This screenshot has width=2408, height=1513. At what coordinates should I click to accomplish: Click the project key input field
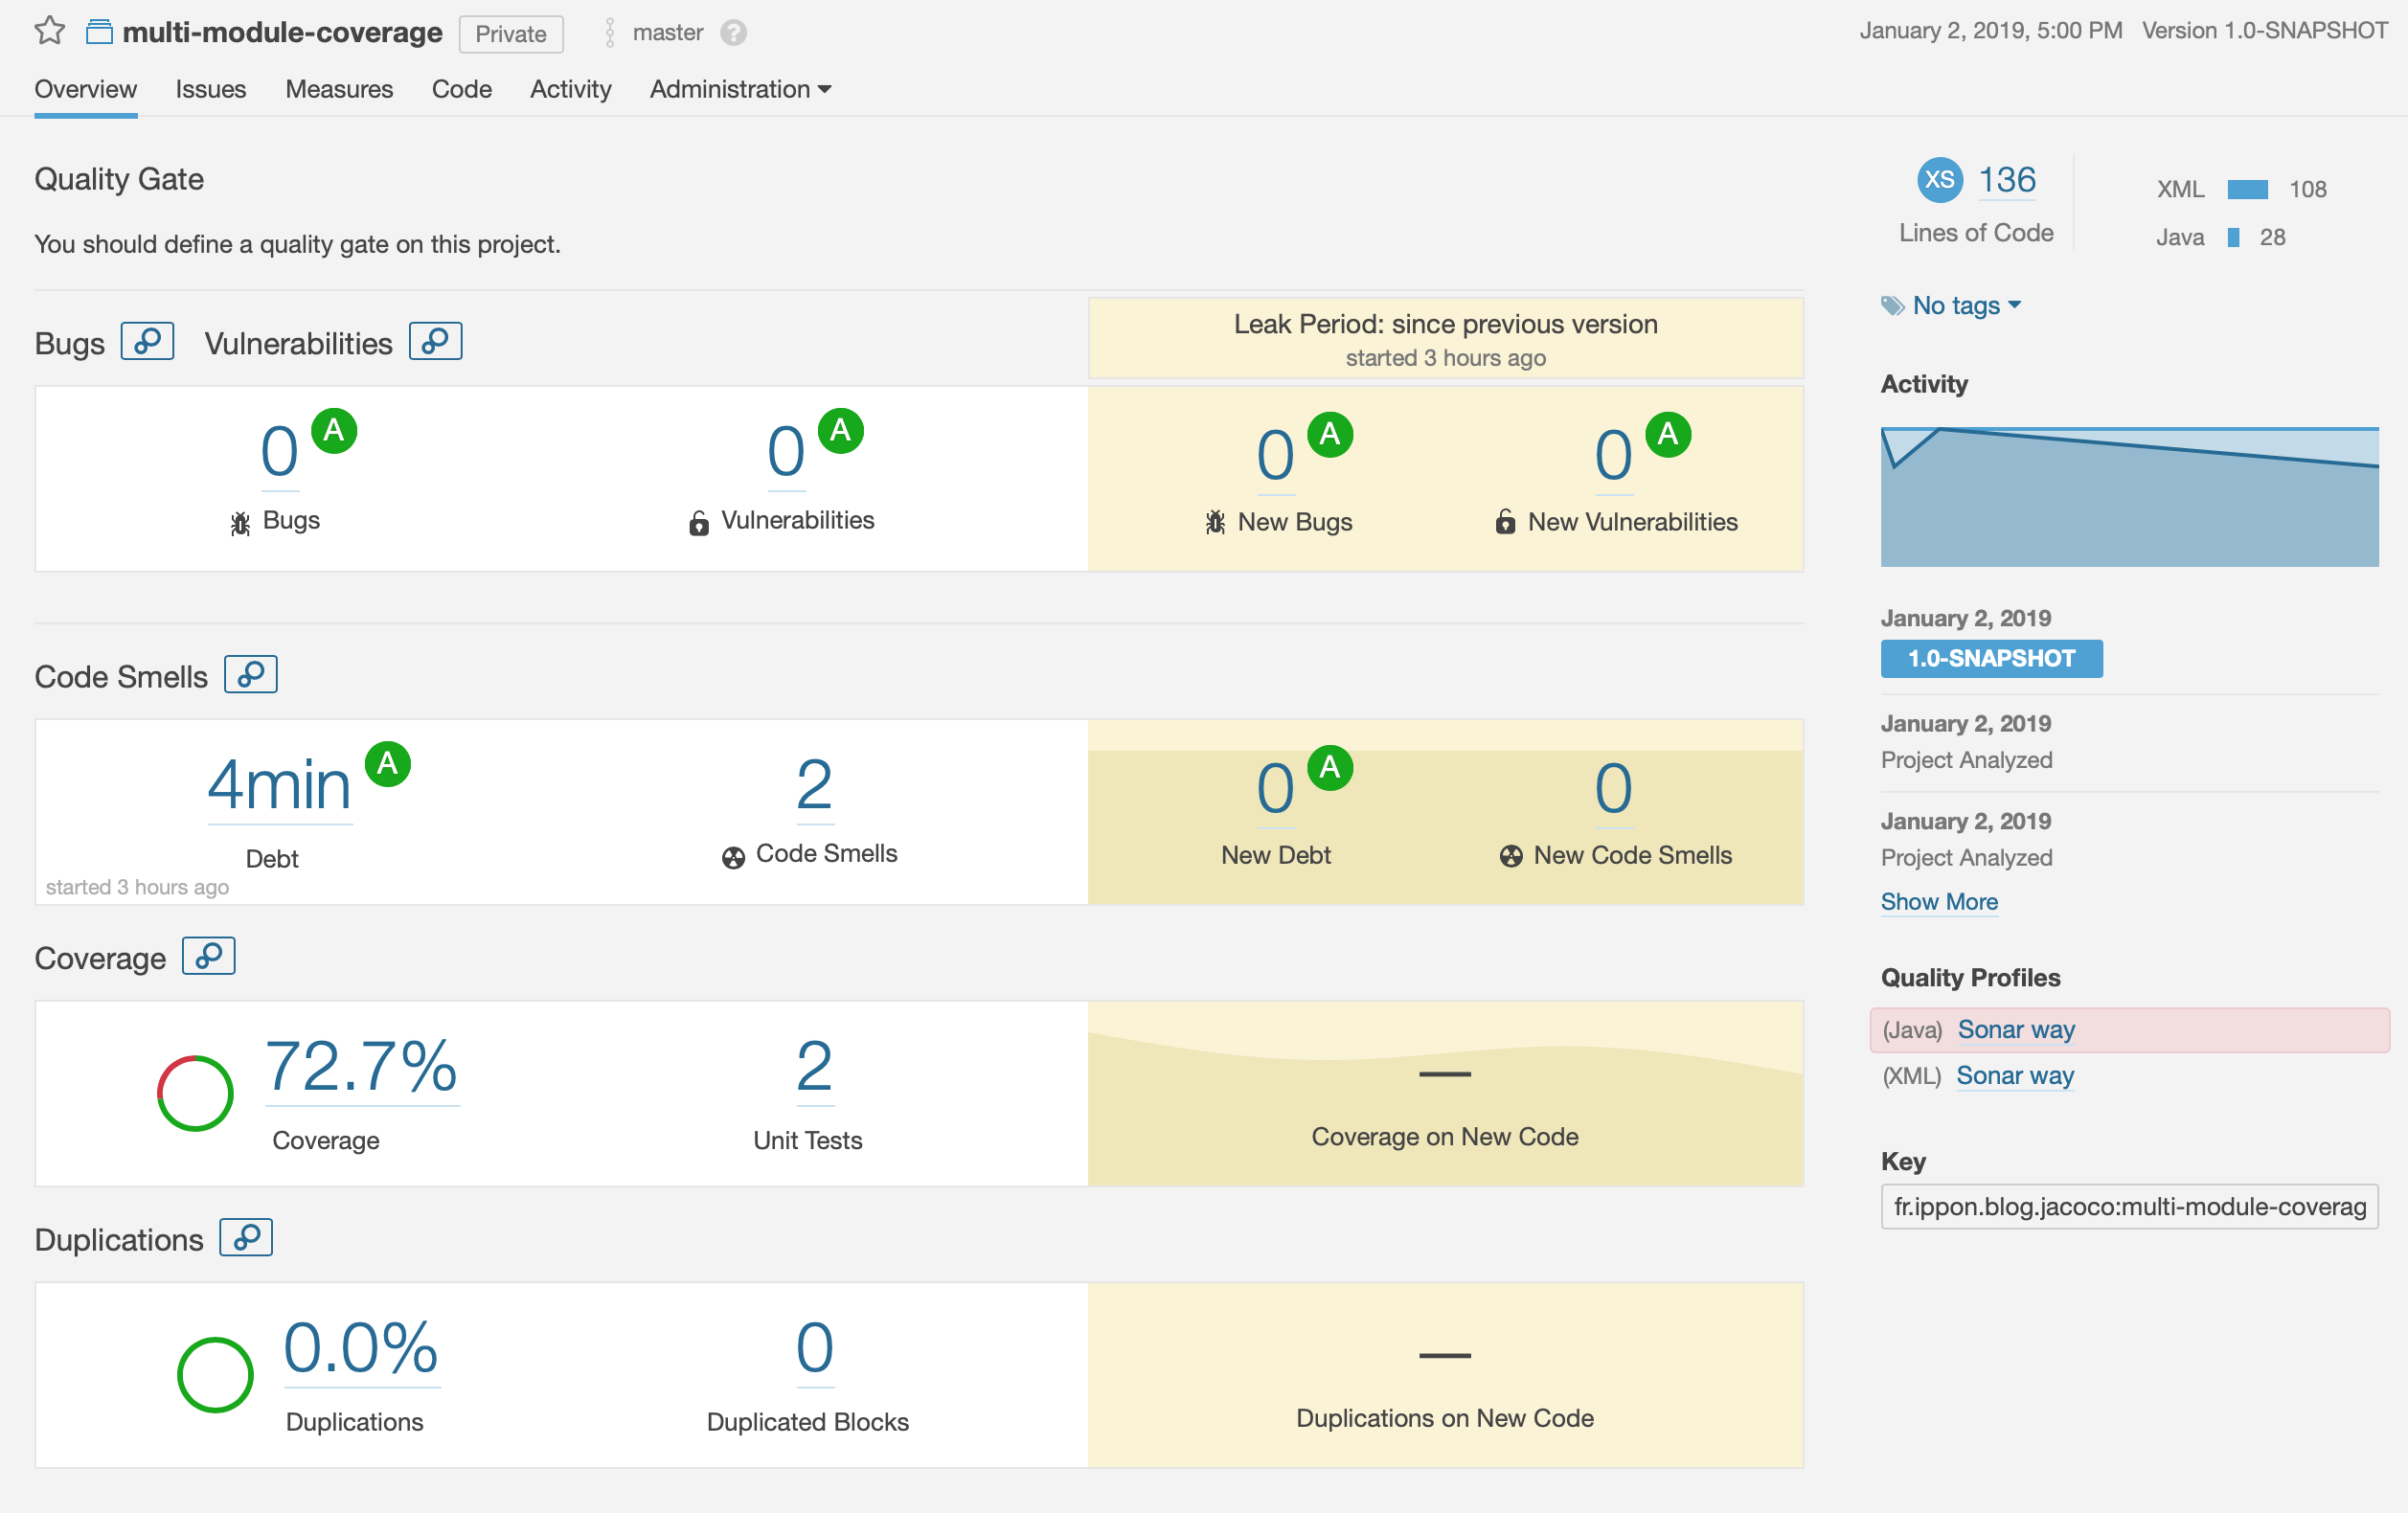(2128, 1207)
